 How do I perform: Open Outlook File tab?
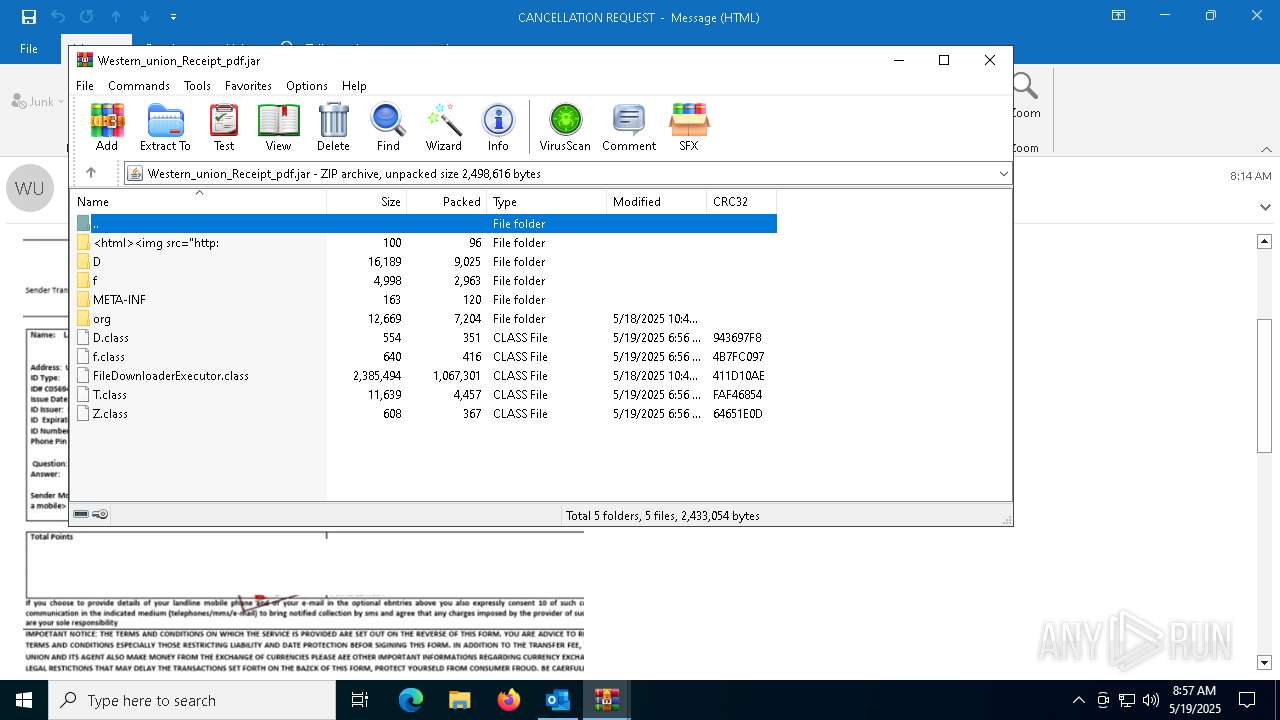click(x=29, y=49)
